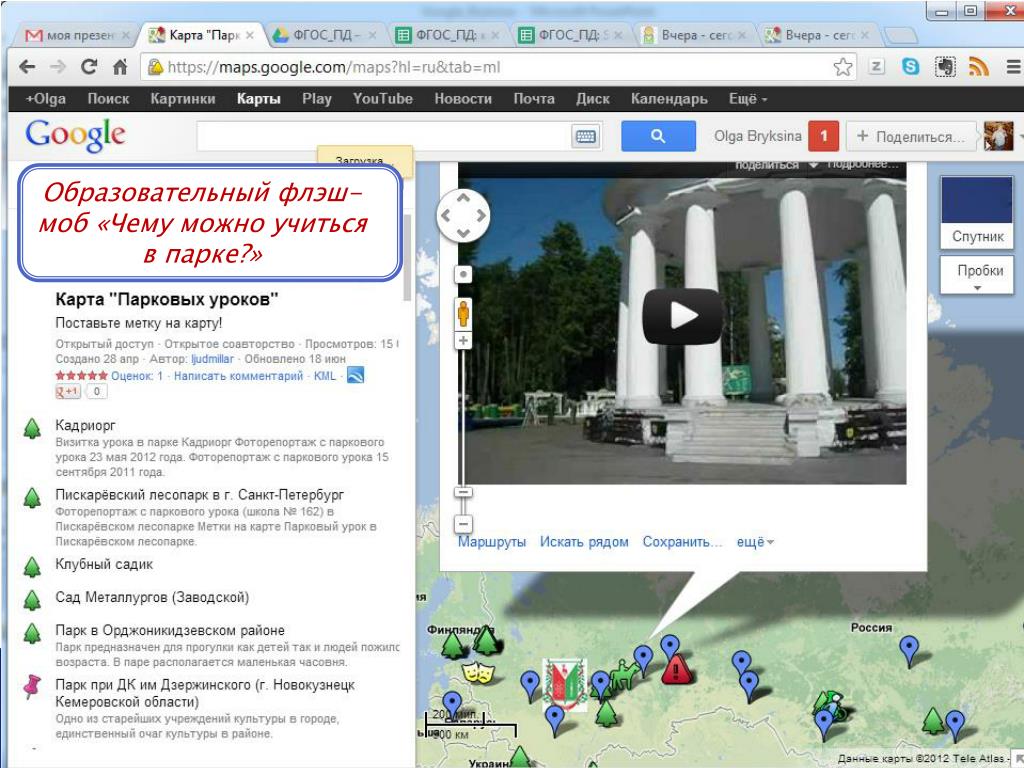
Task: Open Play in the Google bar
Action: click(317, 99)
